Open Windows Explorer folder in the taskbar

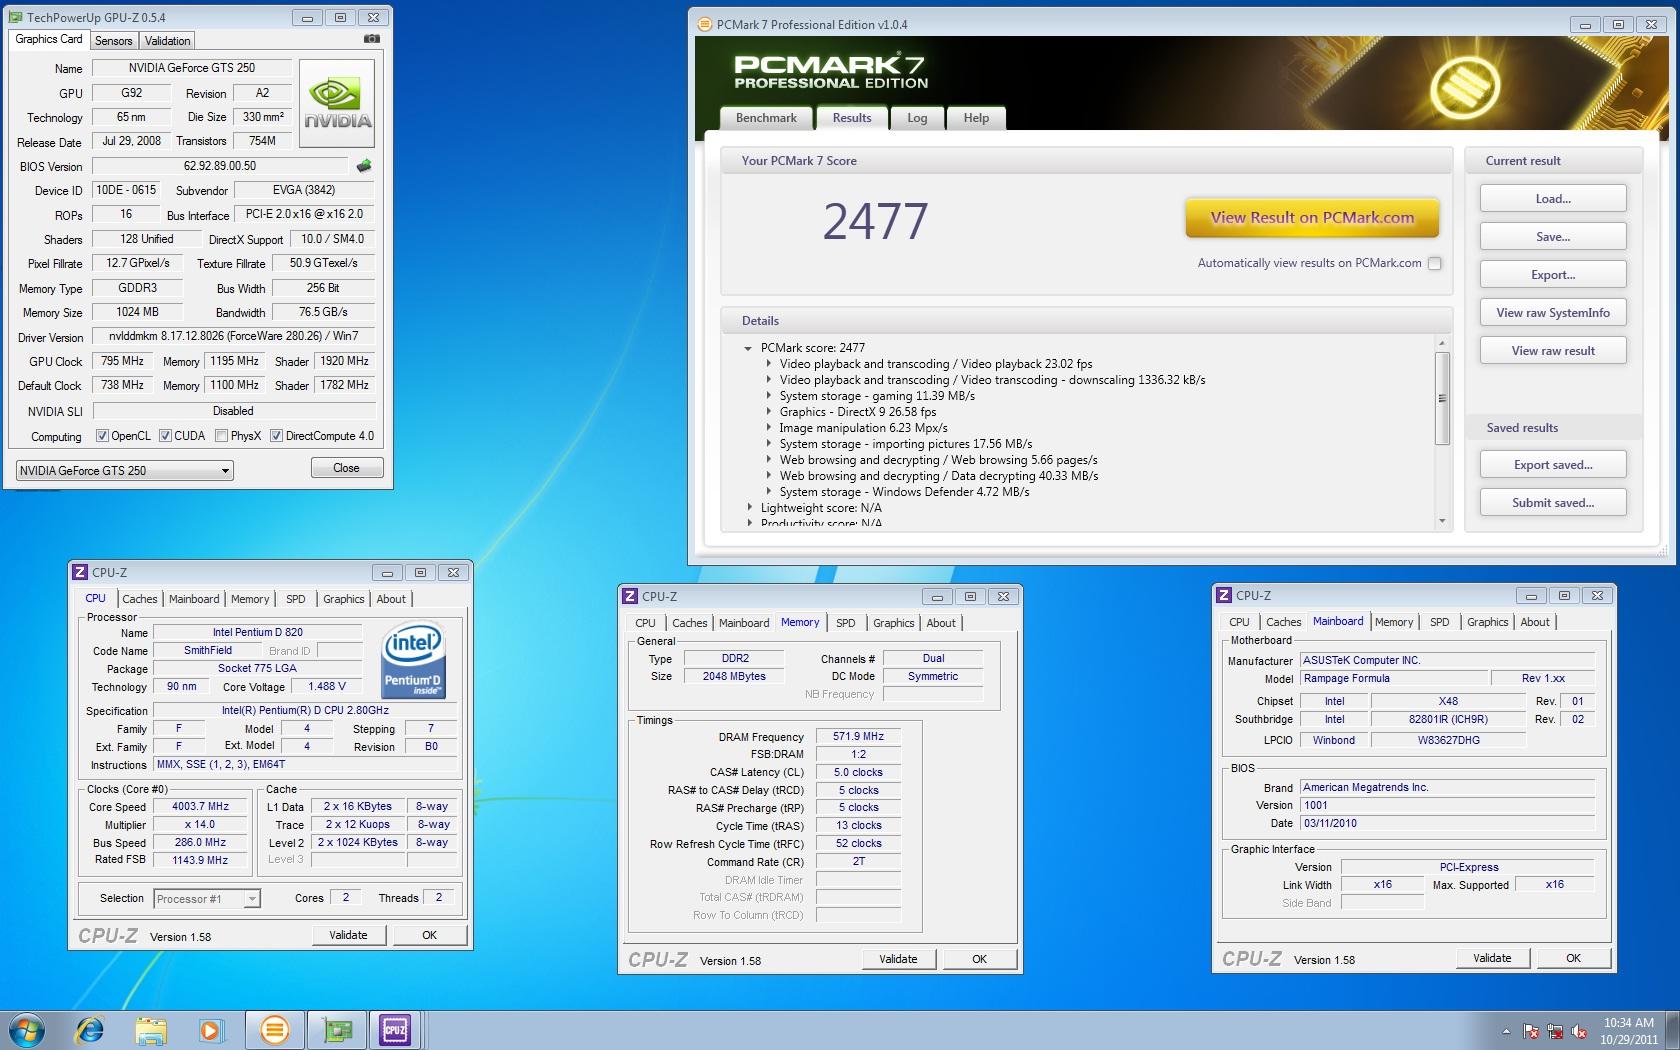click(x=151, y=1029)
